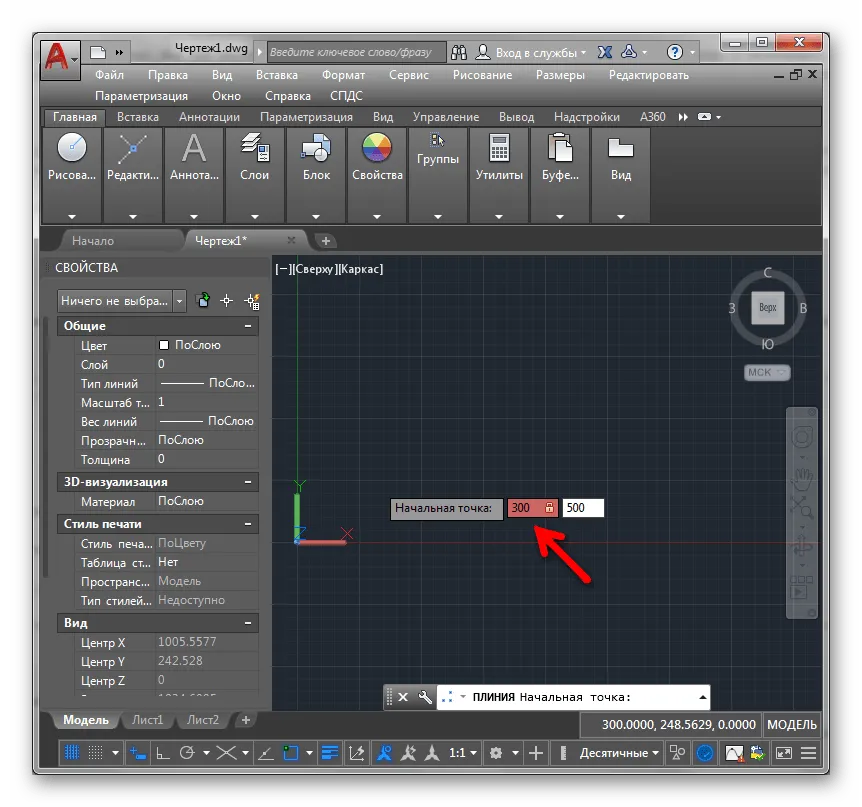
Task: Click the search keyword input field
Action: pos(357,52)
